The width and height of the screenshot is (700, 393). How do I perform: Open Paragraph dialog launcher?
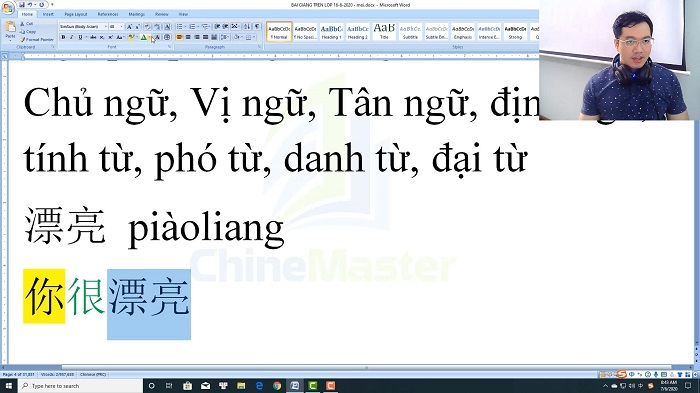(x=259, y=47)
